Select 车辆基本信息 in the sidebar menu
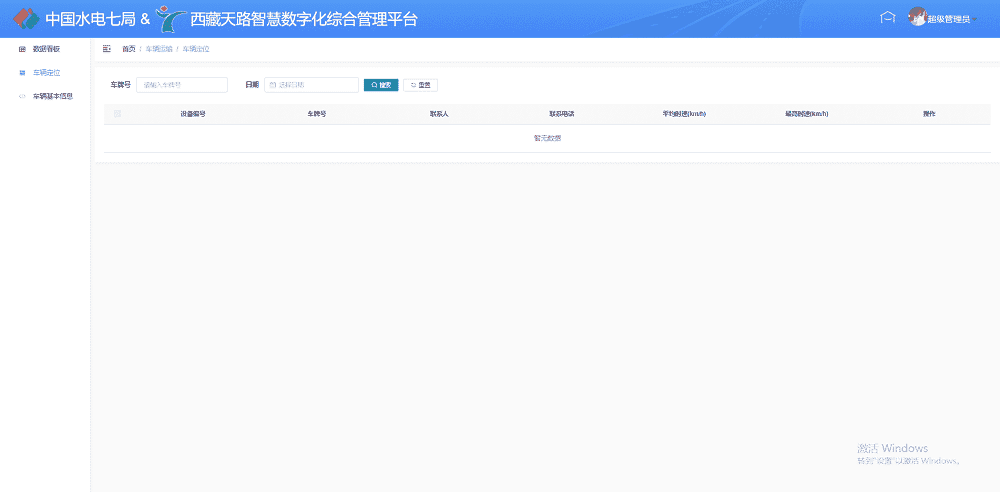 click(x=53, y=96)
